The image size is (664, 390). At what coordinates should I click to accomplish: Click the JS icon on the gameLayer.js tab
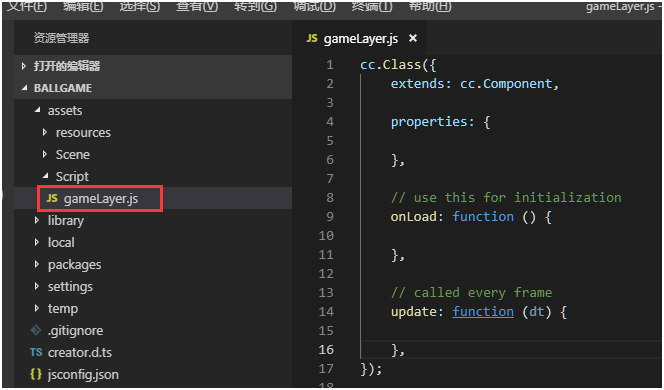[312, 39]
